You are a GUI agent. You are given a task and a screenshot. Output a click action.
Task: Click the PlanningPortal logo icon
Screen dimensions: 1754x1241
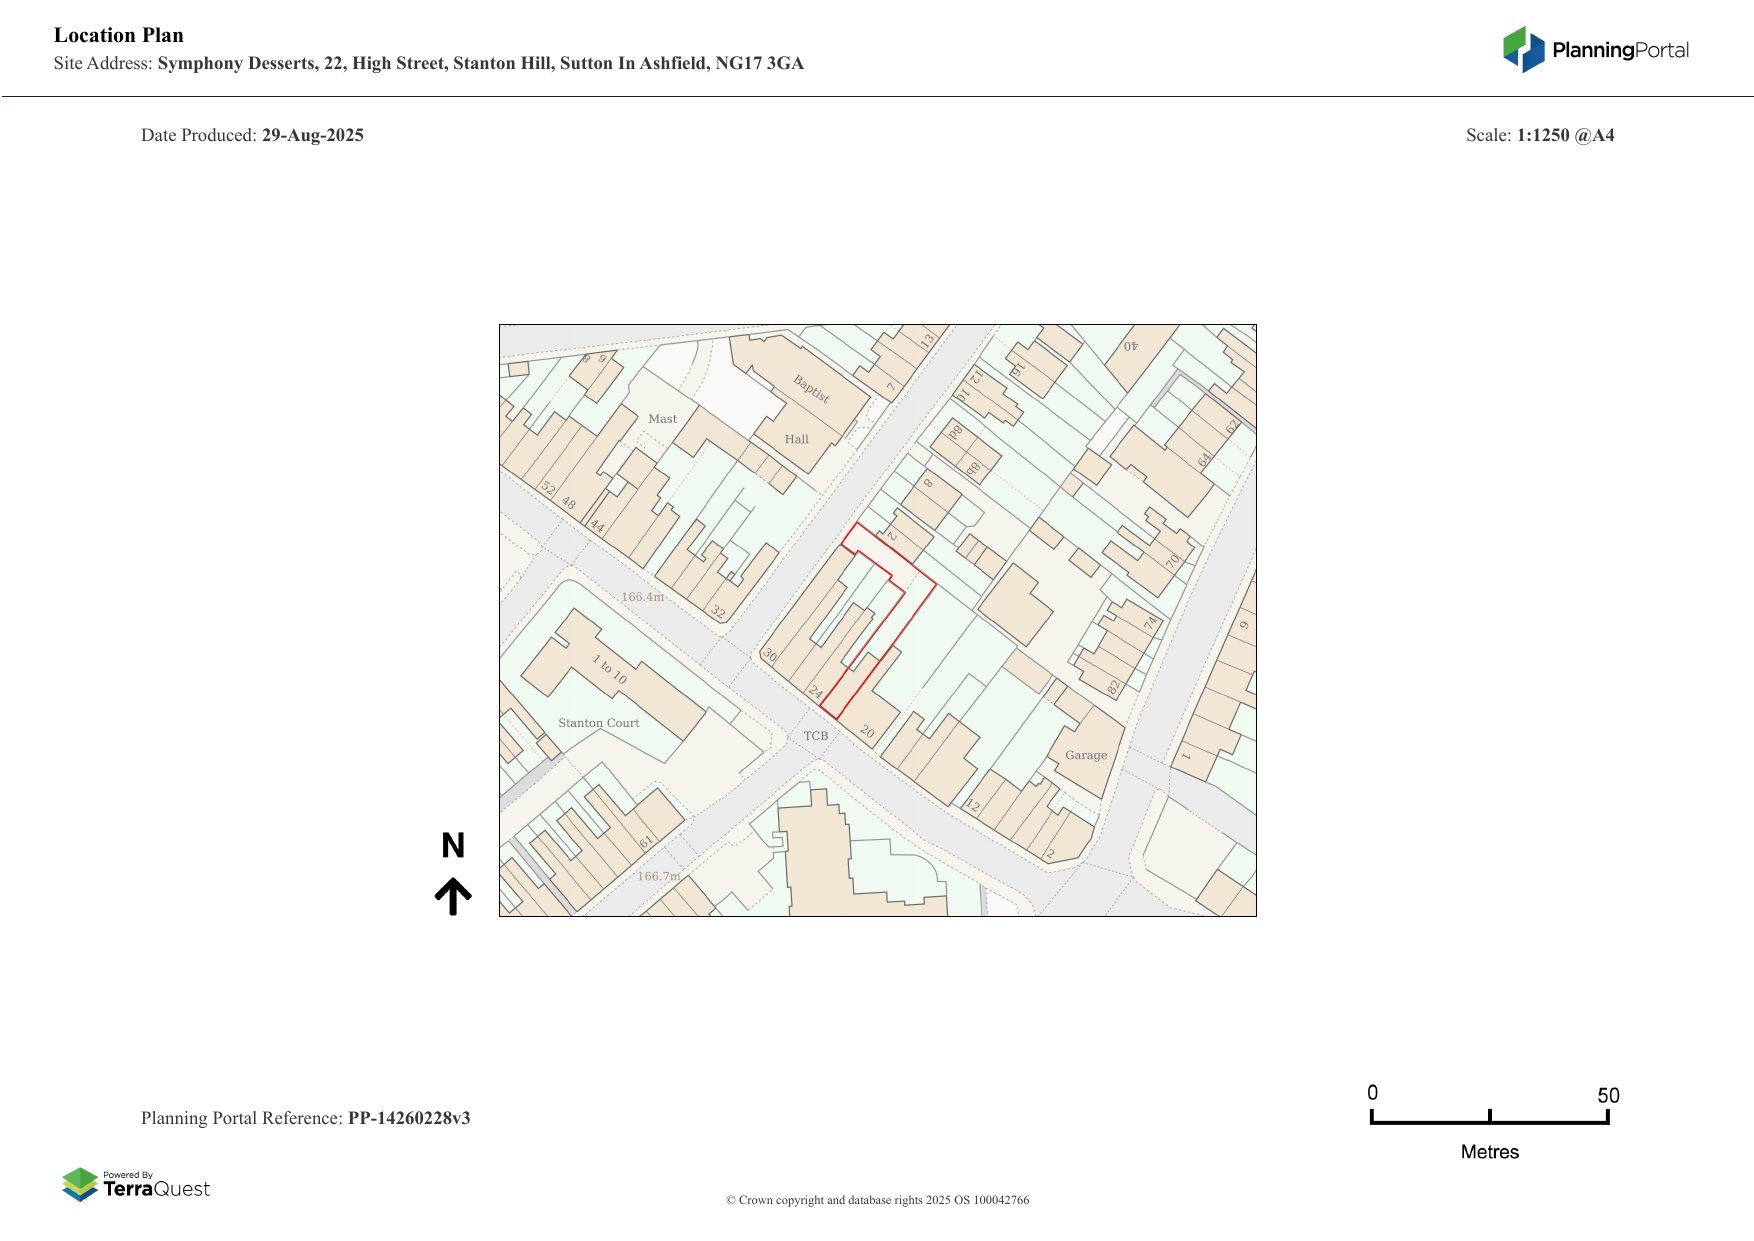pos(1523,49)
